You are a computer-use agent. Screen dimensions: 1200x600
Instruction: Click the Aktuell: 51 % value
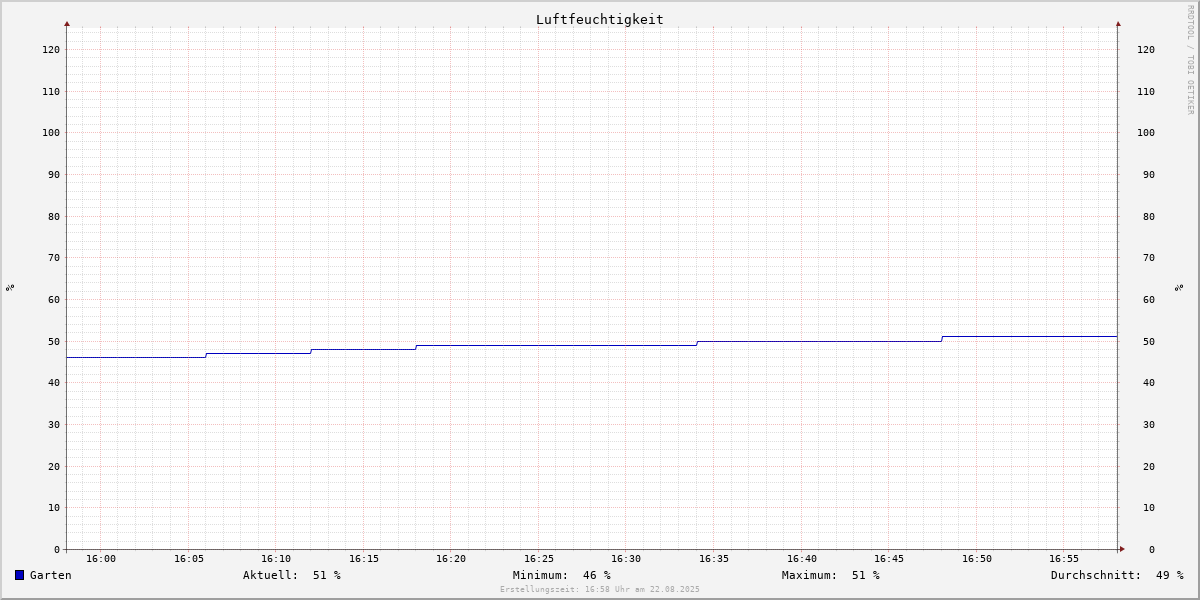292,575
